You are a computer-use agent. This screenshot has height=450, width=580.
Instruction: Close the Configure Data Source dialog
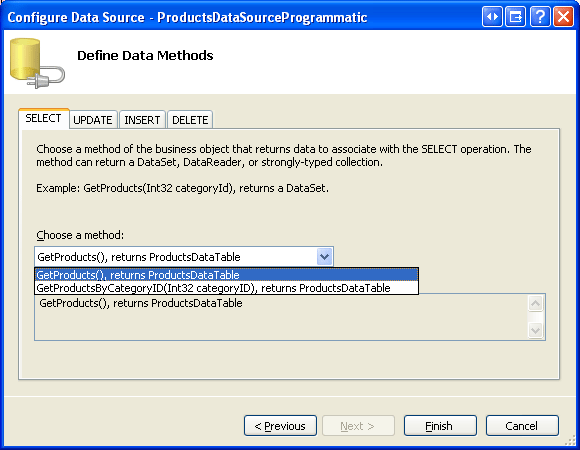563,17
